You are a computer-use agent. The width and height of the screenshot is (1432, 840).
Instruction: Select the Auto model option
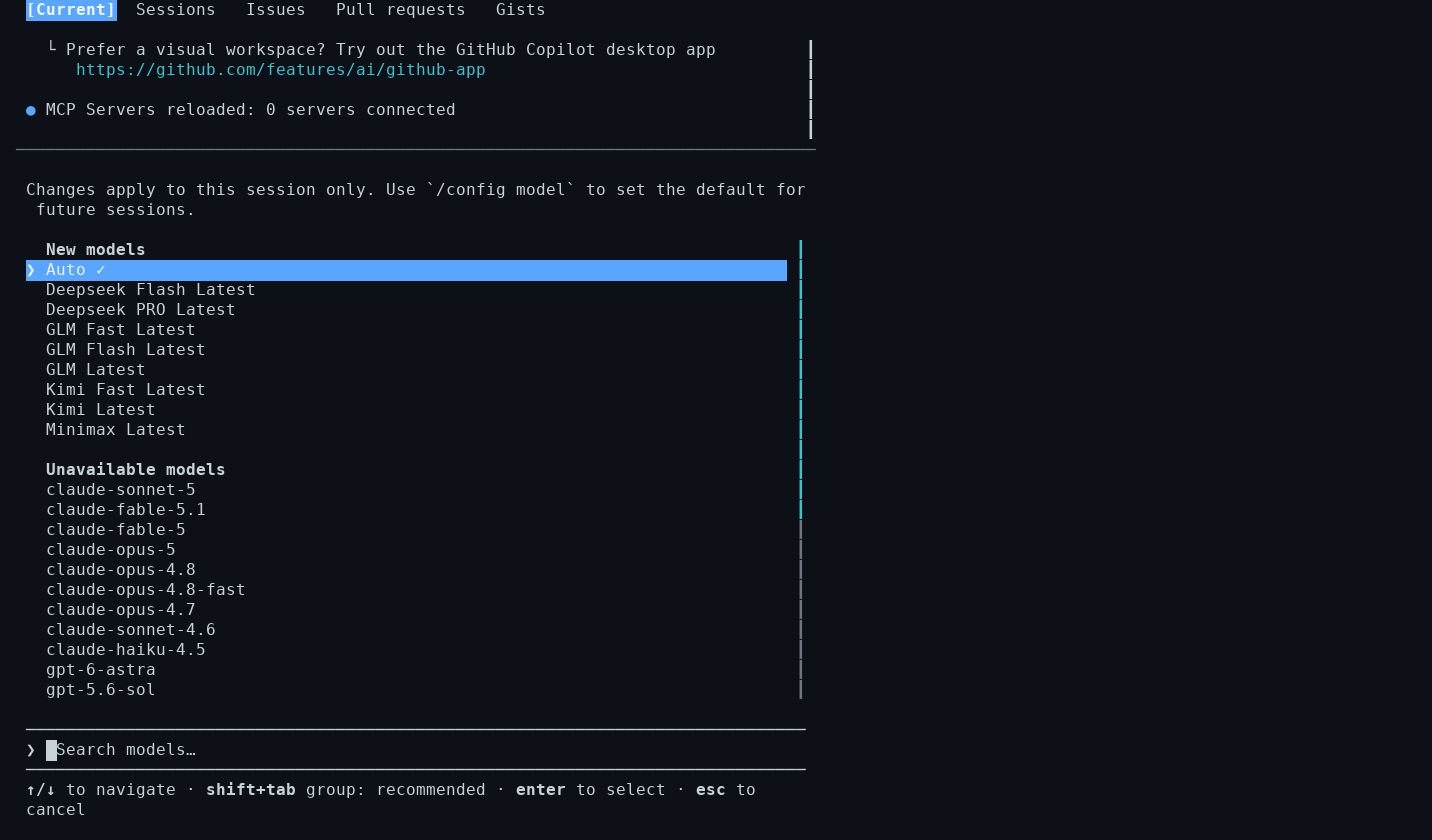tap(406, 270)
